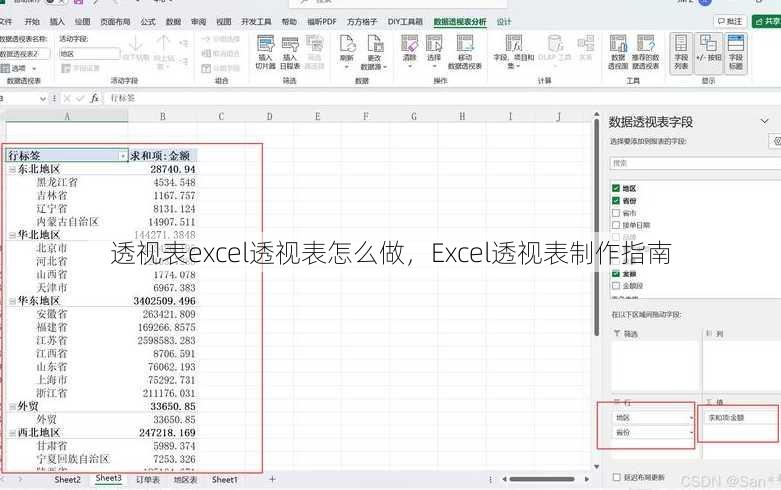The height and width of the screenshot is (490, 781).
Task: Open the 地区 row field dropdown in Rows area
Action: [x=691, y=418]
